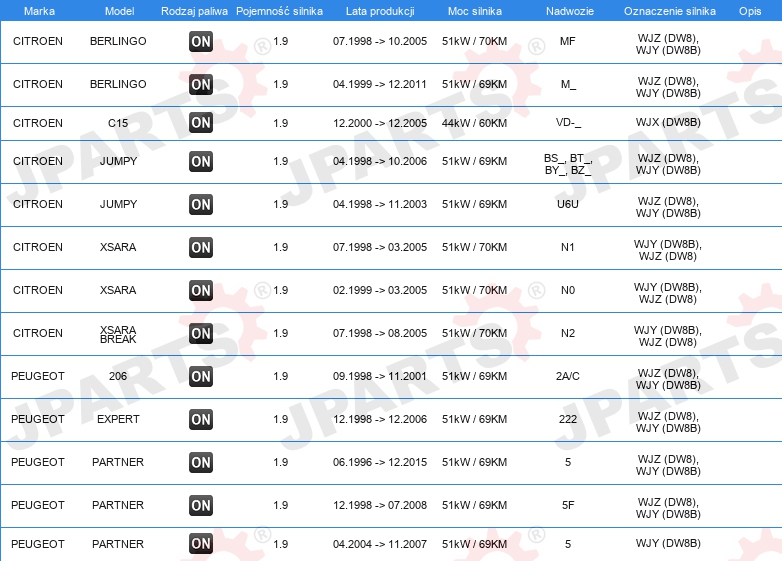Click the date range 12.1998 -> 07.2008
The height and width of the screenshot is (561, 782).
pyautogui.click(x=380, y=505)
